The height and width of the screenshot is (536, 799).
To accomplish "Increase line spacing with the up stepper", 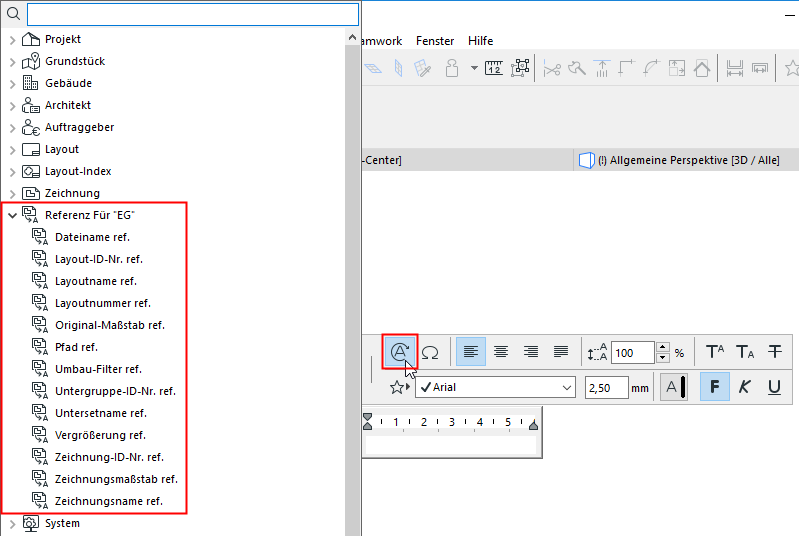I will 662,347.
